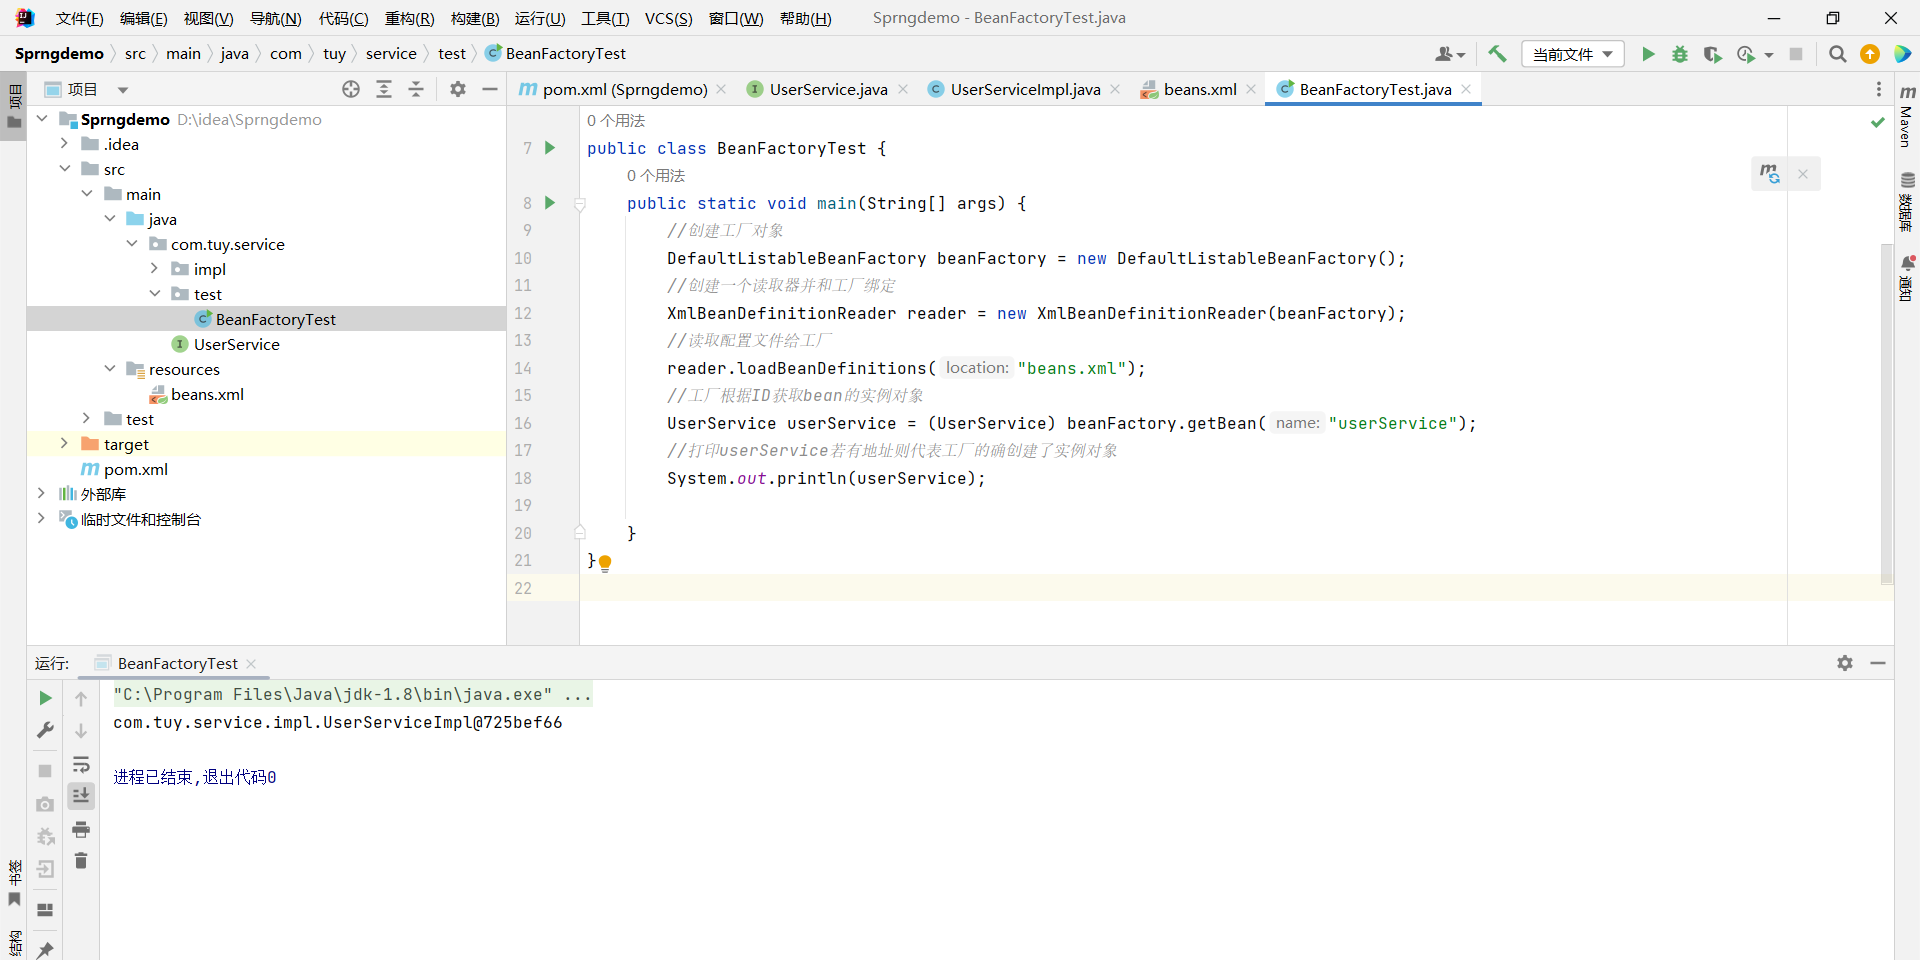Open project panel gear options
Image resolution: width=1920 pixels, height=960 pixels.
point(458,89)
